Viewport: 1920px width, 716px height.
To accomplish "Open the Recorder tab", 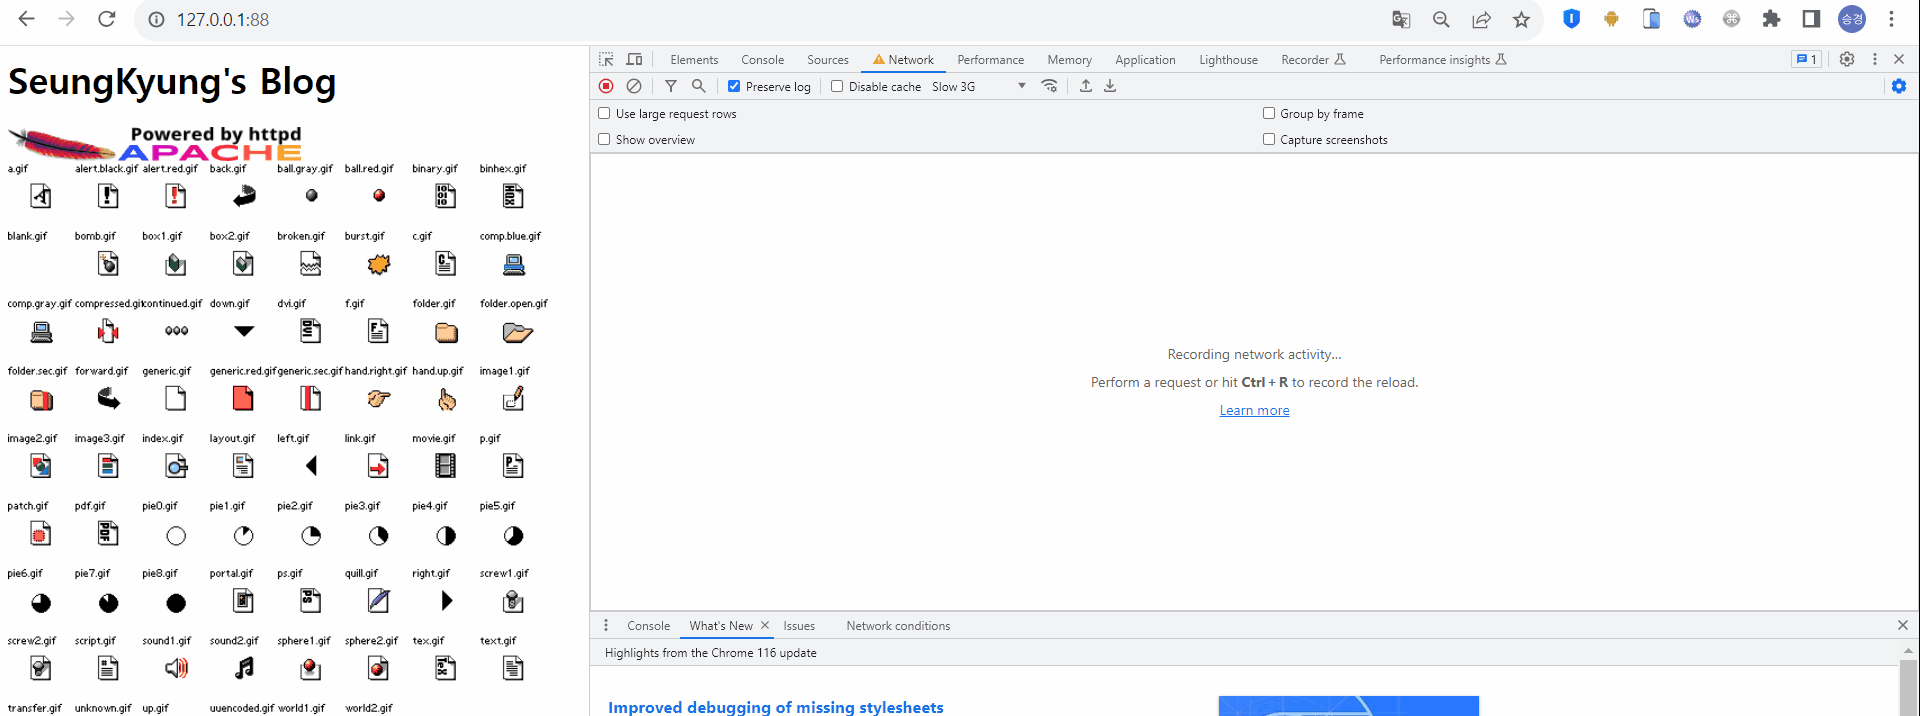I will click(x=1313, y=60).
